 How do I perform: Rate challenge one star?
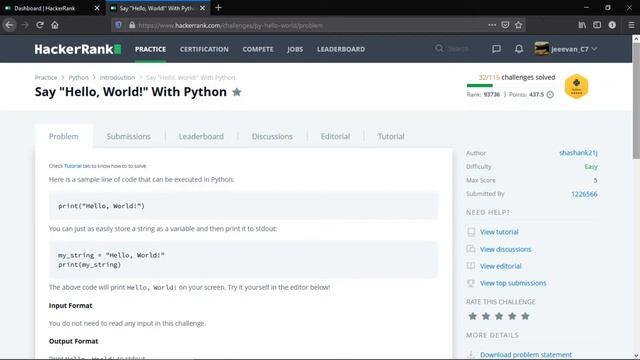coord(473,316)
